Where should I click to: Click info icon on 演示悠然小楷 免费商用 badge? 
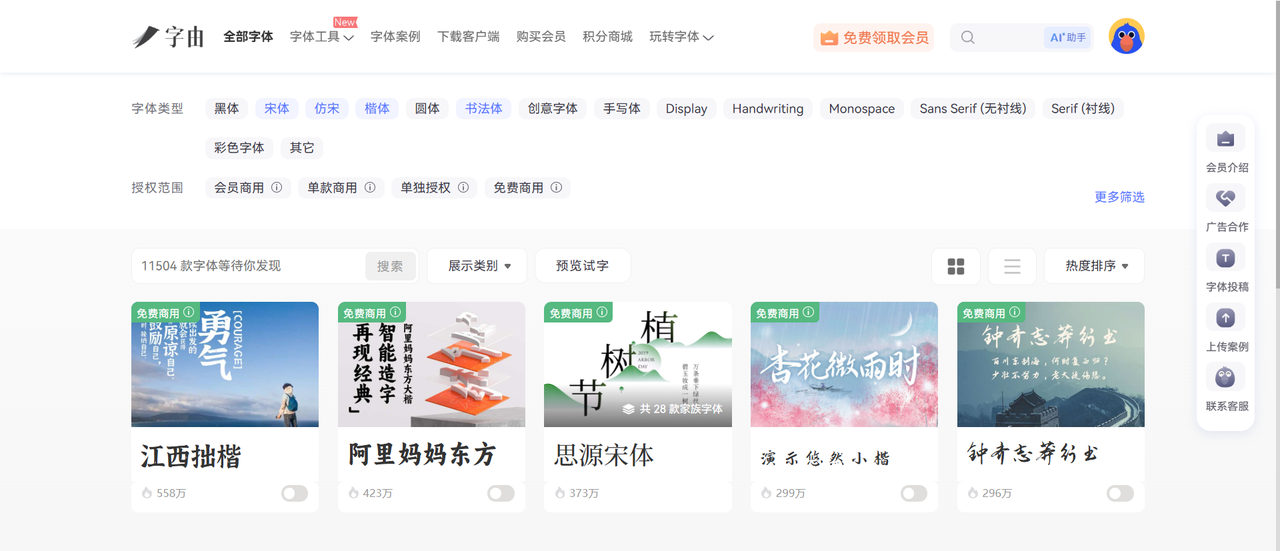pos(809,313)
